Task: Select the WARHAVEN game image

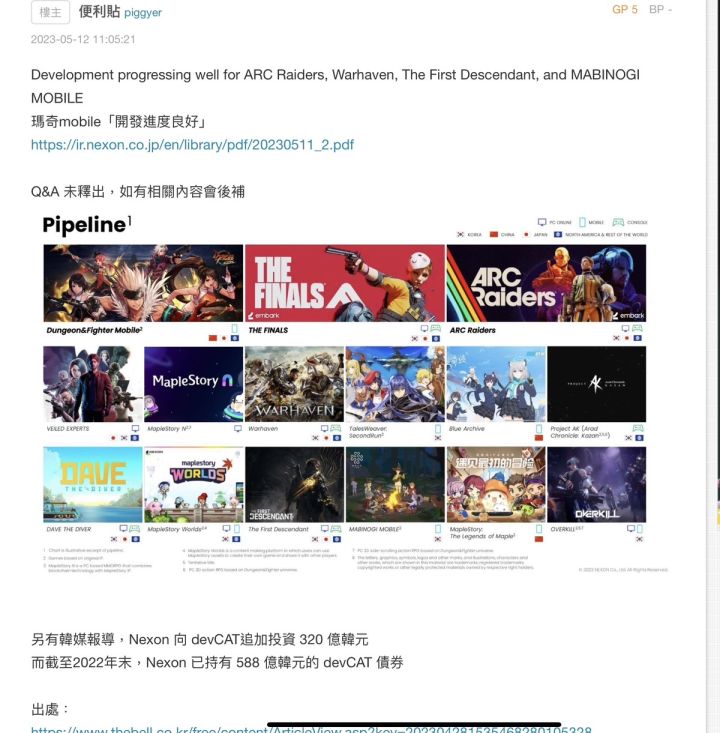Action: pos(295,384)
